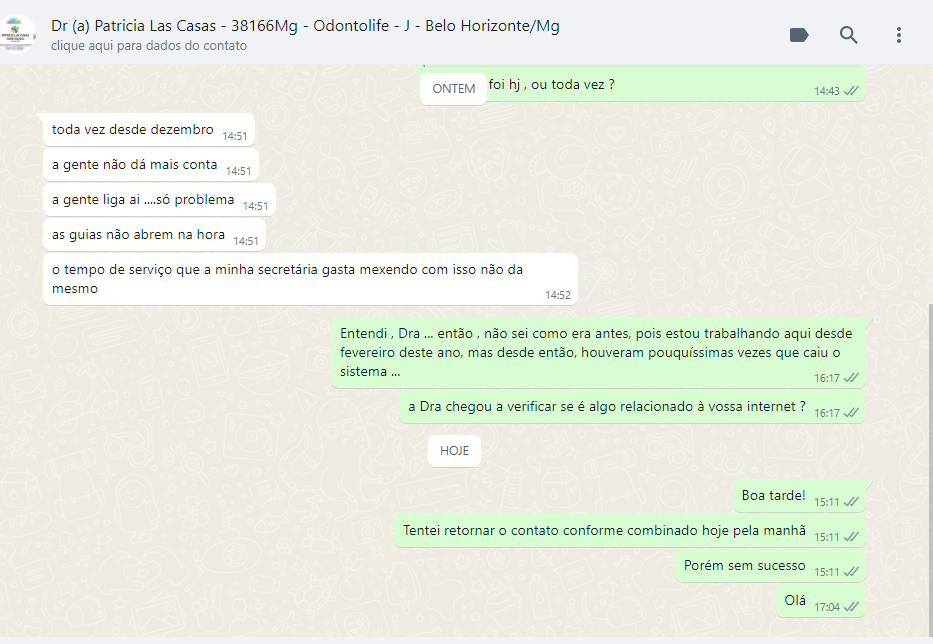Click read receipt ticks on 'Olá' message

pyautogui.click(x=851, y=607)
